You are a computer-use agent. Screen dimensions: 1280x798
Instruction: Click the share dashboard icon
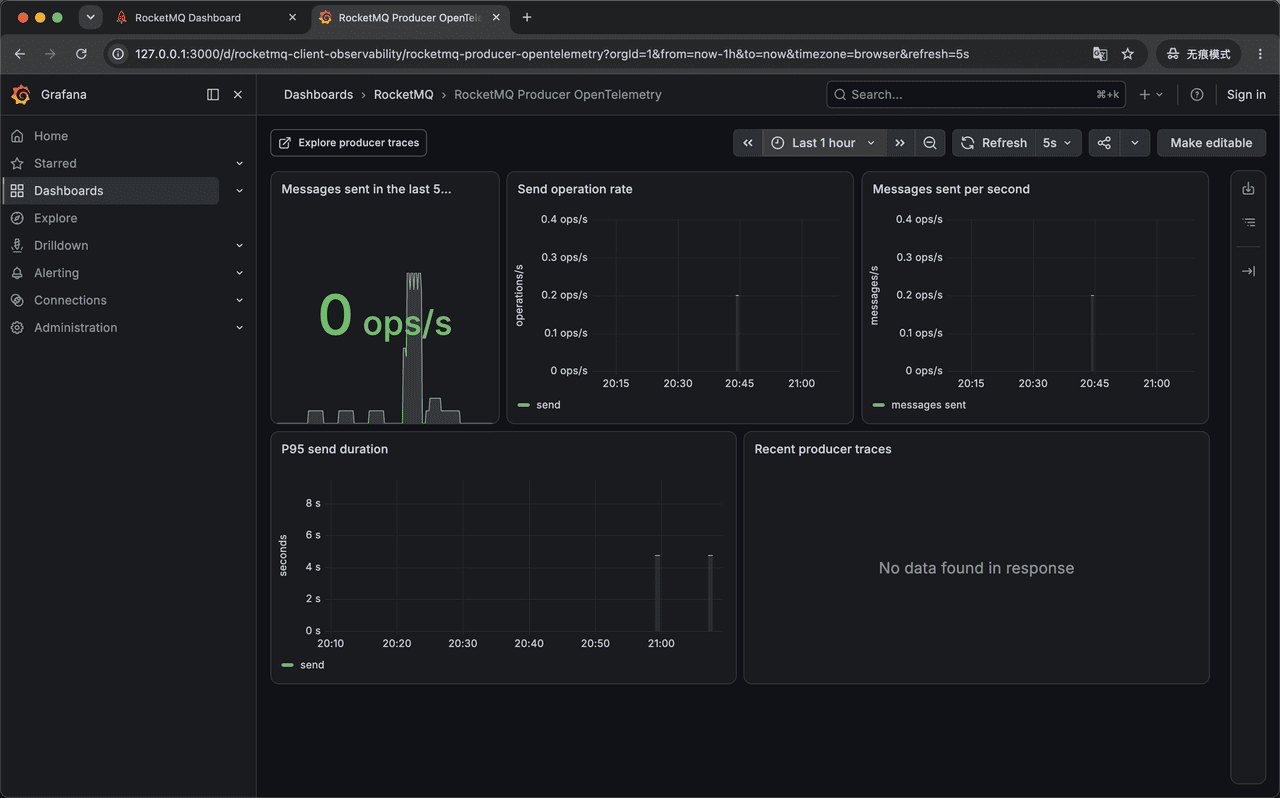click(1104, 143)
